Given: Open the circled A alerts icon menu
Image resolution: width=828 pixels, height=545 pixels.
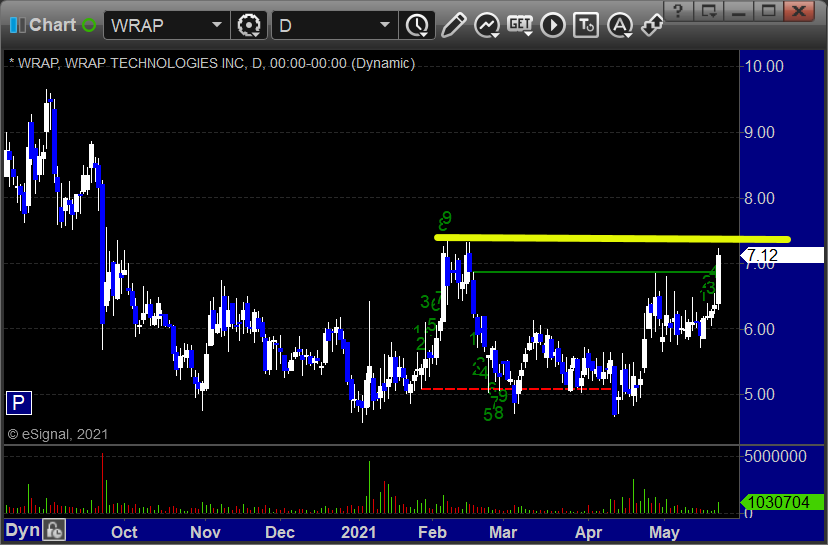Looking at the screenshot, I should pos(620,25).
